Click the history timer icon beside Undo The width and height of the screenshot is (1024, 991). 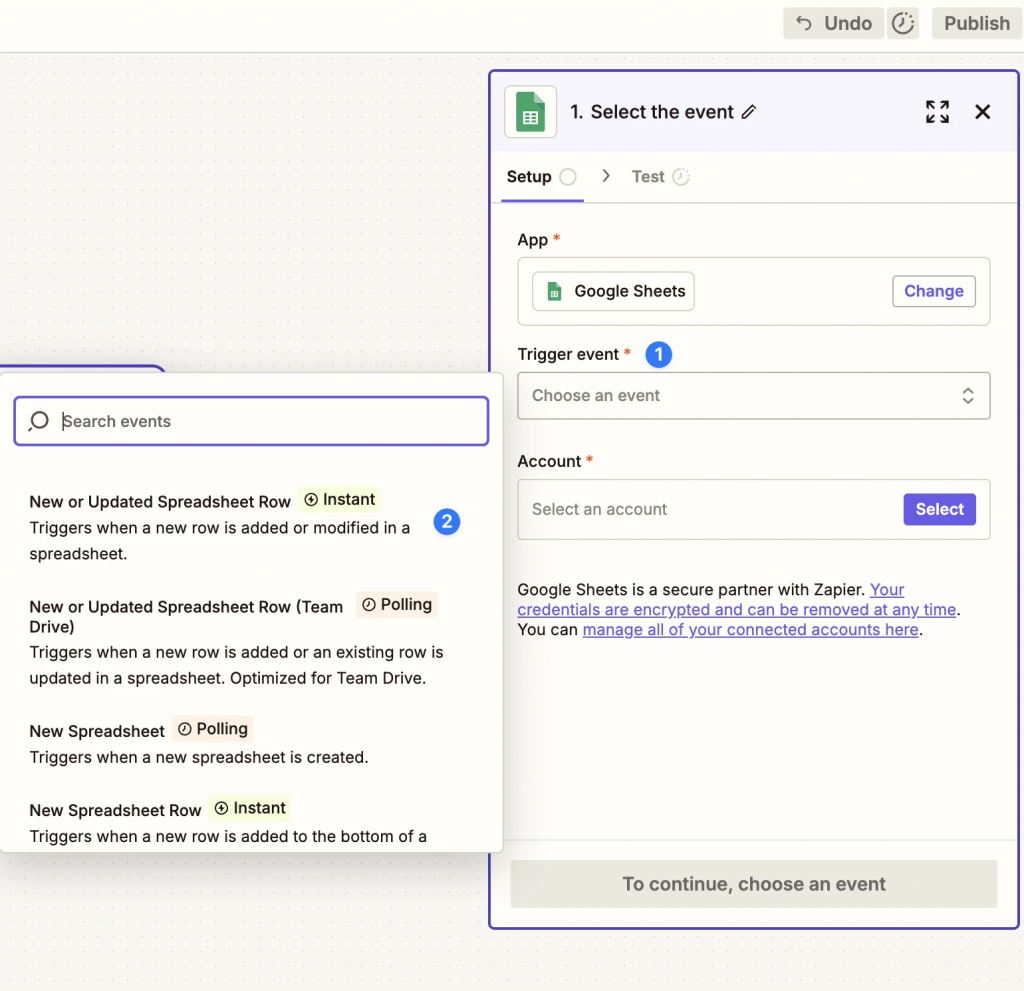point(903,22)
